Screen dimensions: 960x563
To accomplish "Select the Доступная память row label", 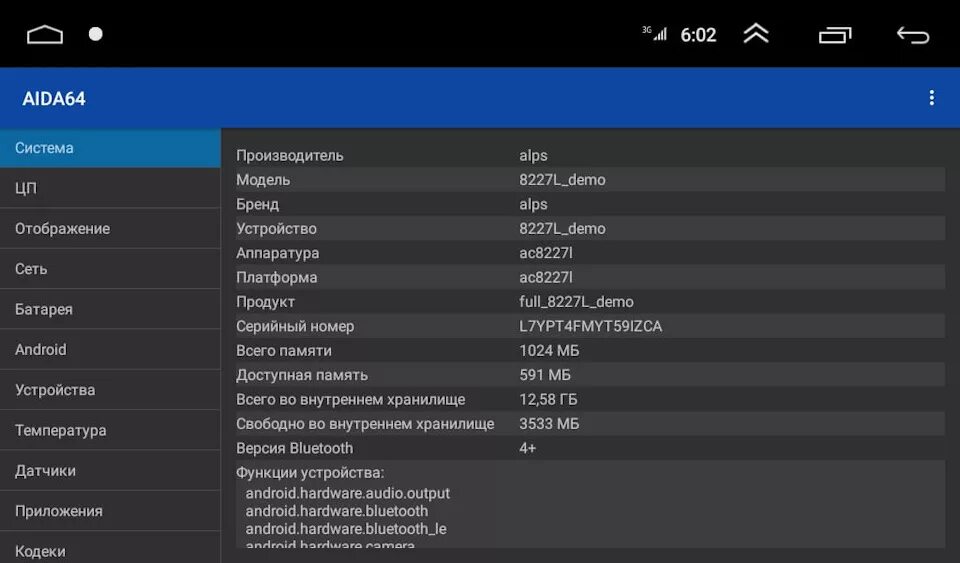I will click(x=302, y=375).
